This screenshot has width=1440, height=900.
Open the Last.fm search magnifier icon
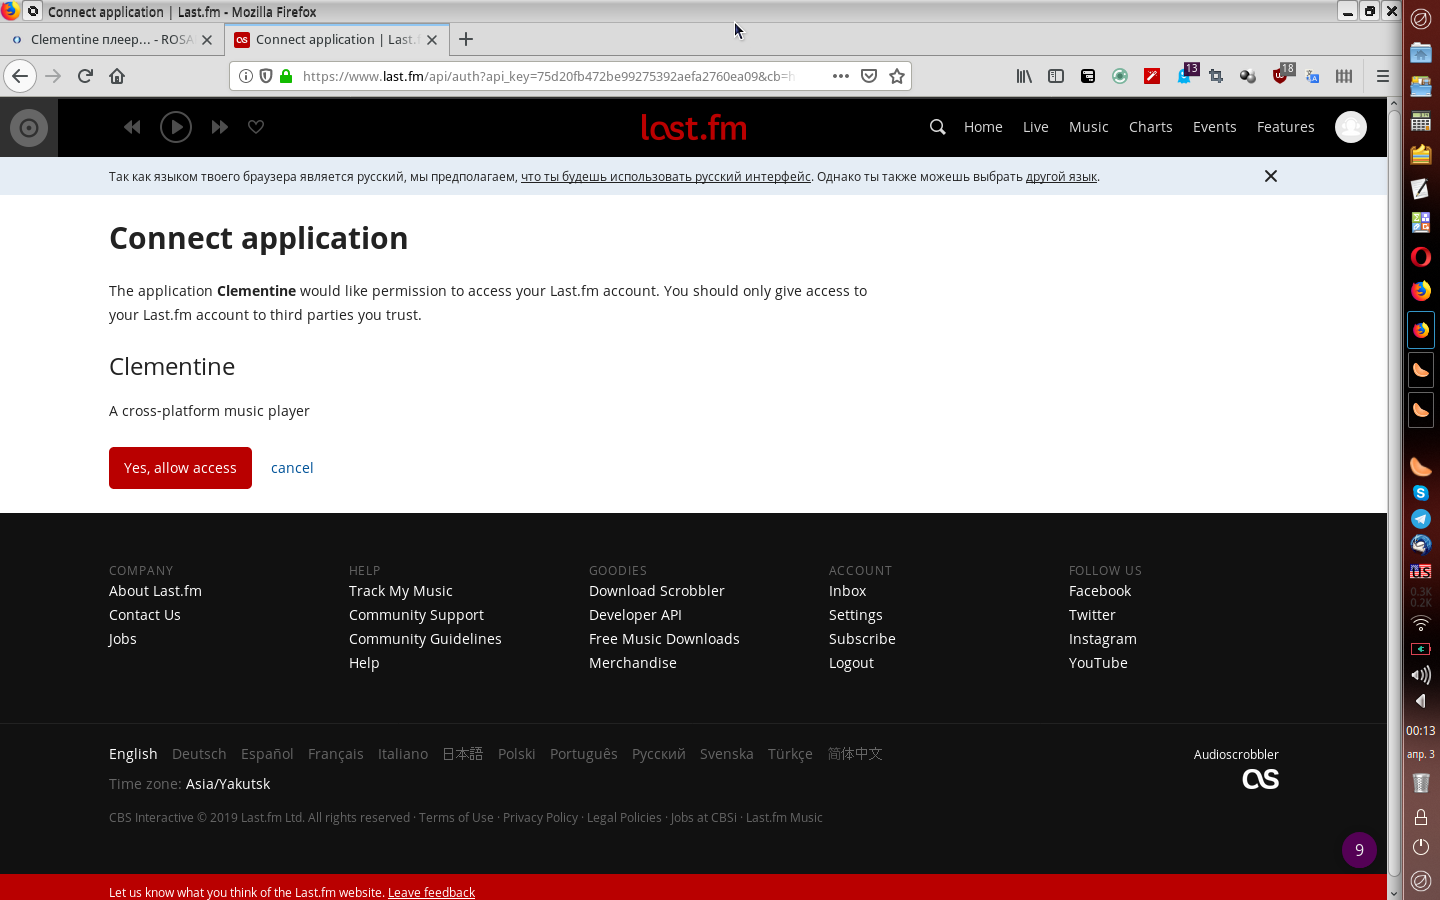coord(937,127)
